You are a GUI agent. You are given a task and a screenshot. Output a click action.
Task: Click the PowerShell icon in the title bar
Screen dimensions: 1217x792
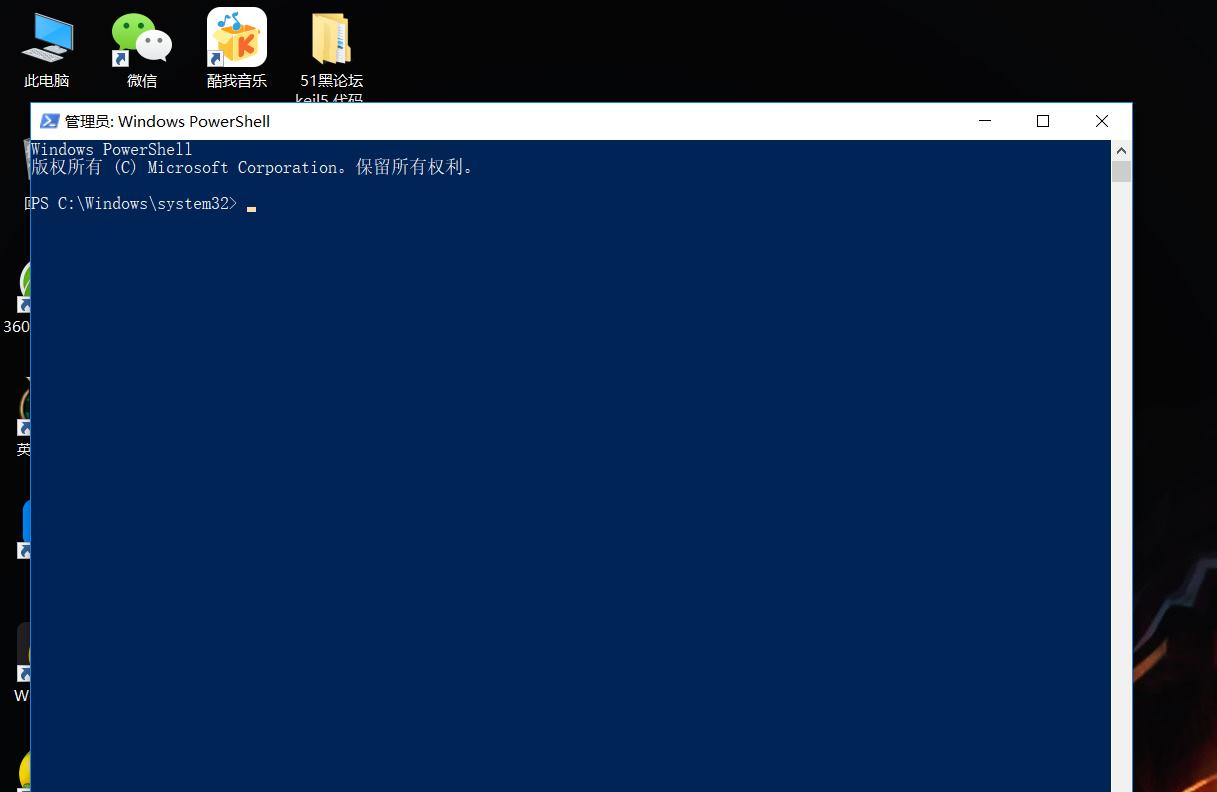(50, 120)
